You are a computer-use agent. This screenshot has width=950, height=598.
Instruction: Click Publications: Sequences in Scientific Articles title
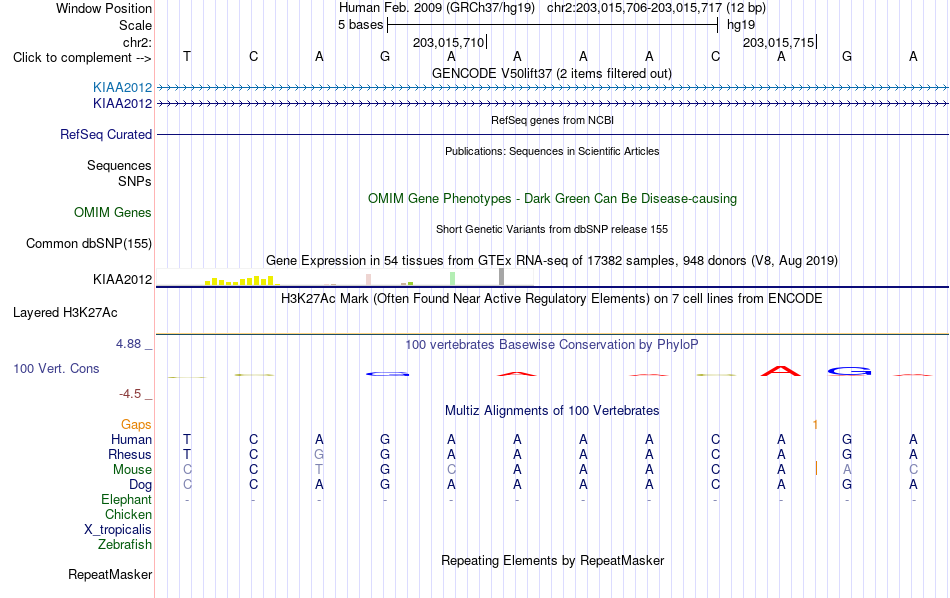point(552,151)
